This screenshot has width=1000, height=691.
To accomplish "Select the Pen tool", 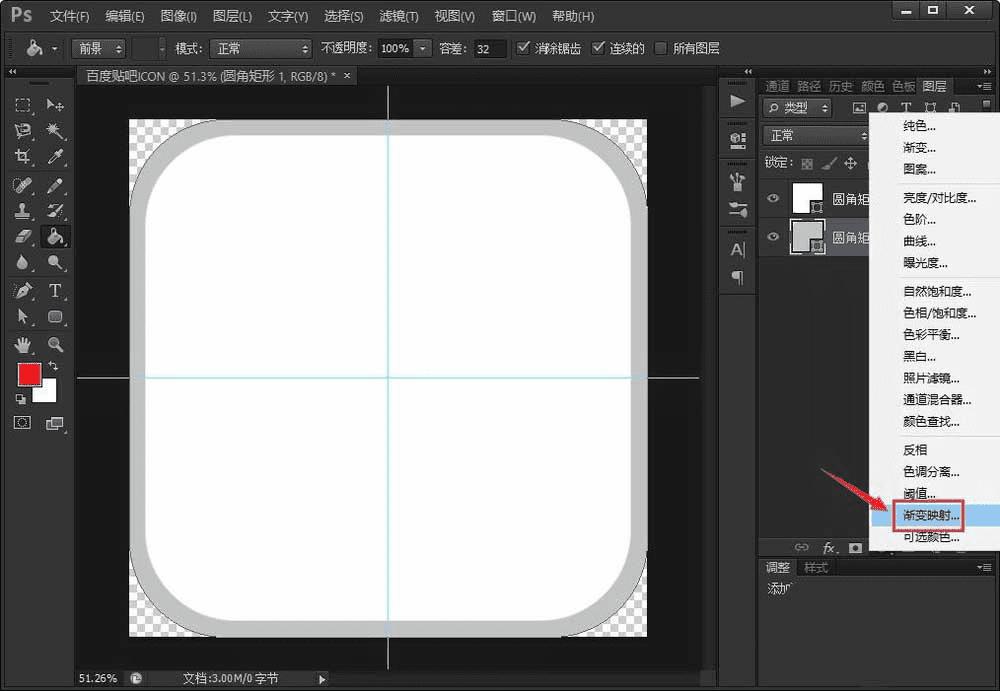I will click(x=22, y=290).
